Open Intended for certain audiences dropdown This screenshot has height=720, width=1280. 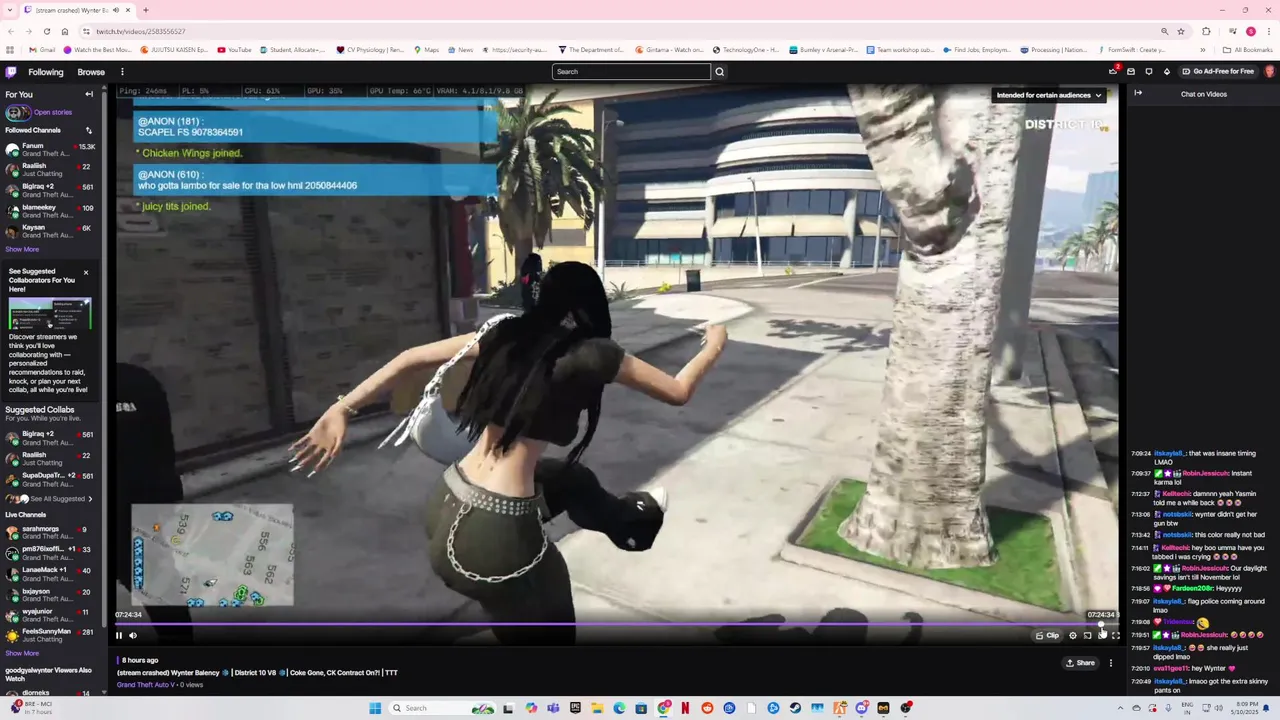[1049, 95]
